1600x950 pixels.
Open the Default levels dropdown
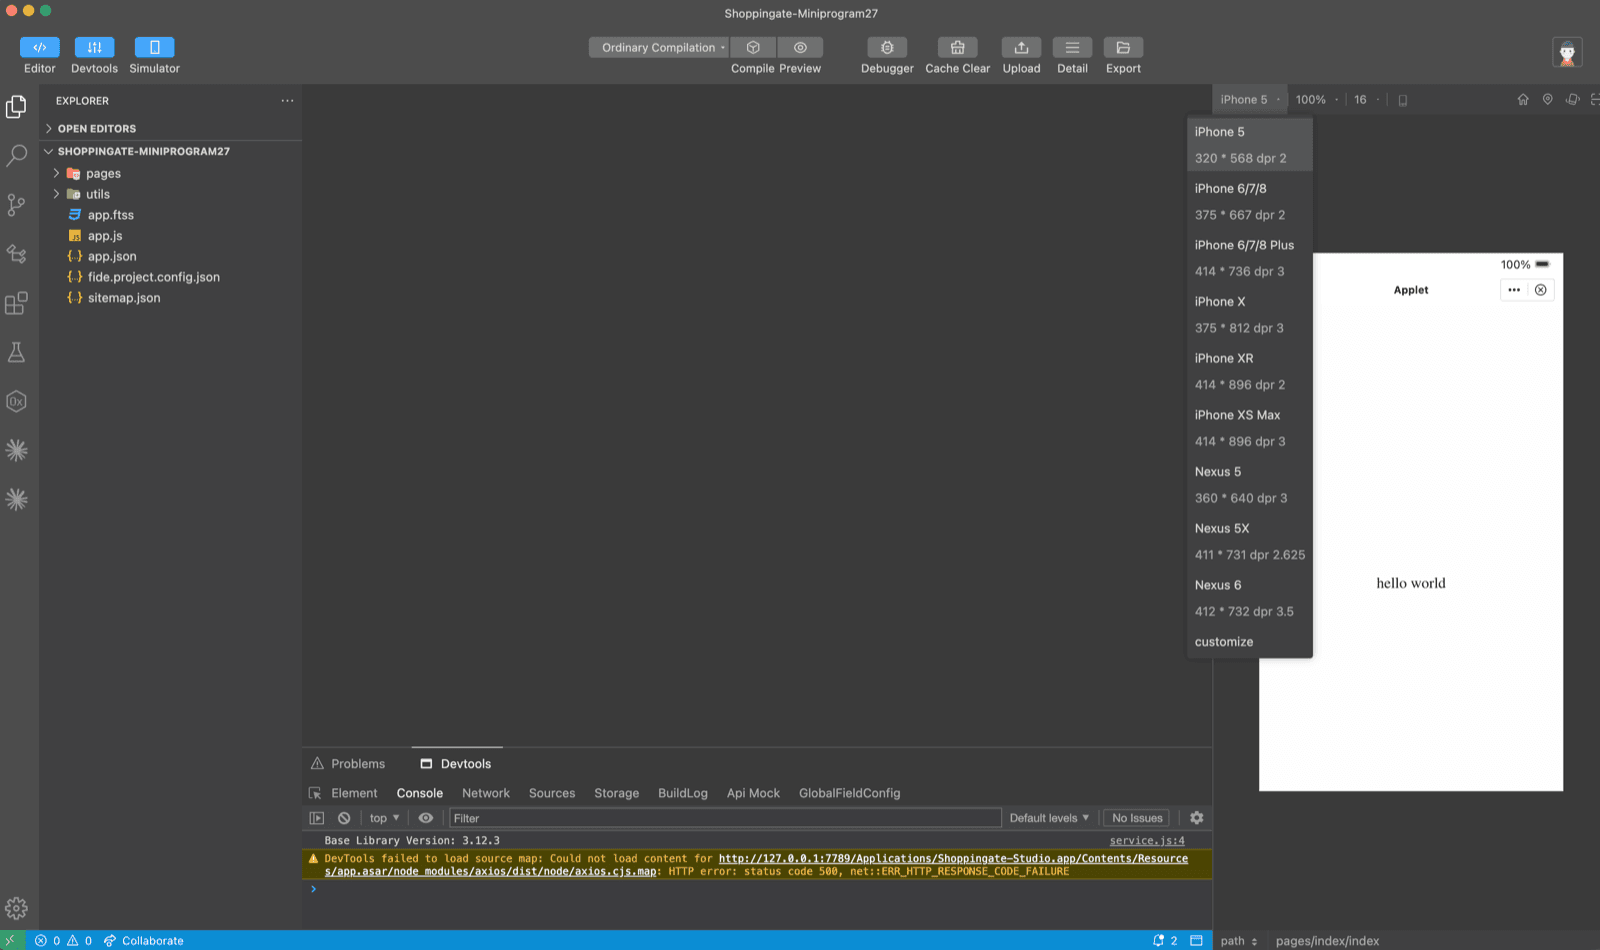click(1049, 818)
